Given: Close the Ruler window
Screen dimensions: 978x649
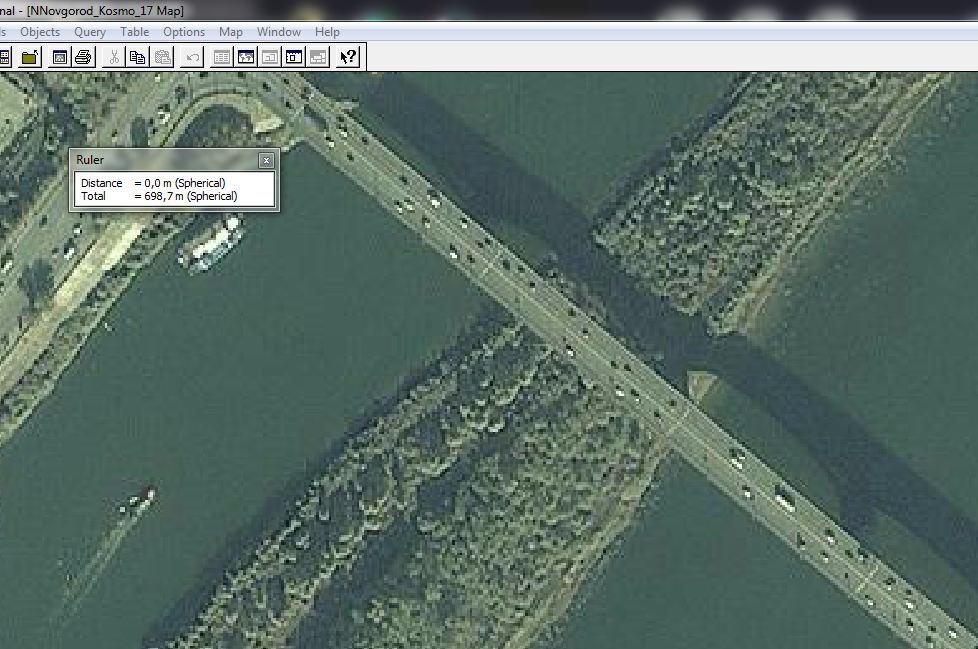Looking at the screenshot, I should point(266,160).
